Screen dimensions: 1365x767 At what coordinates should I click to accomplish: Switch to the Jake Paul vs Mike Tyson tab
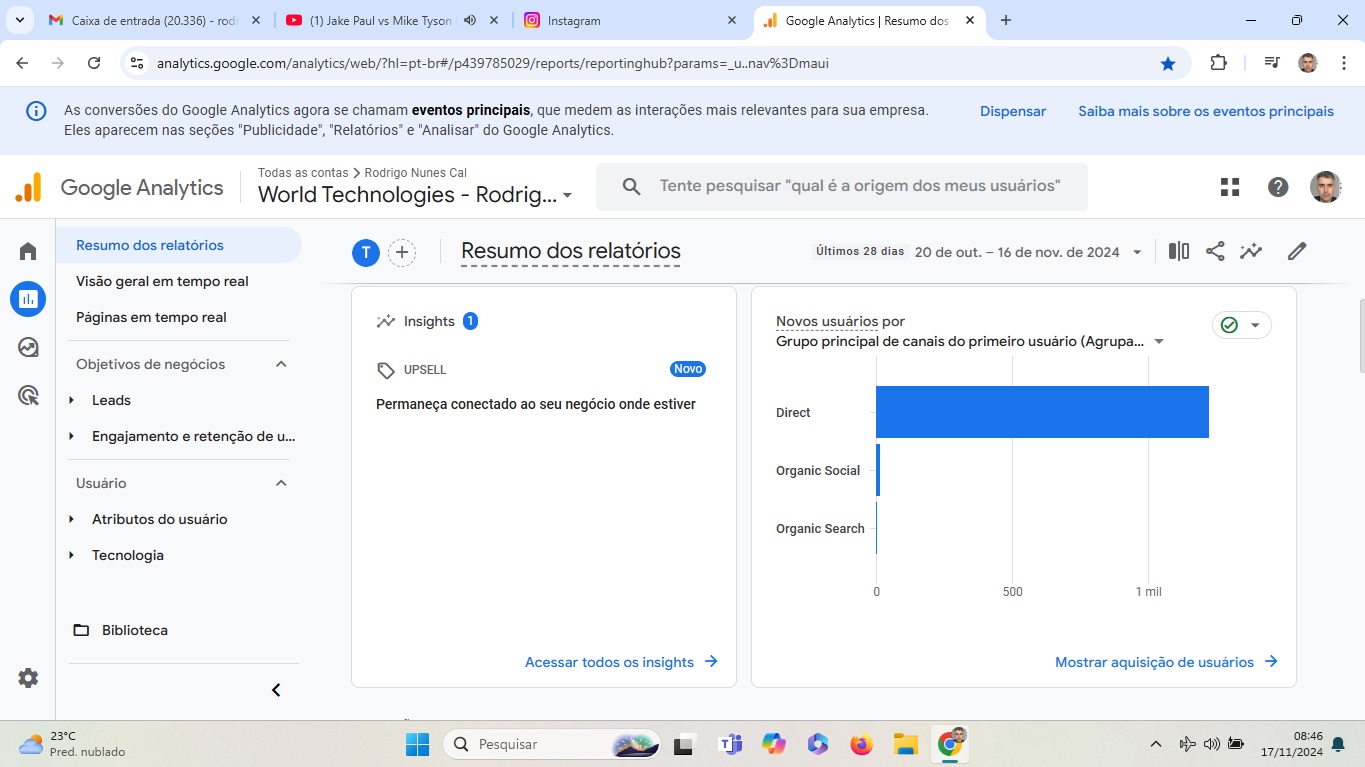(x=391, y=20)
